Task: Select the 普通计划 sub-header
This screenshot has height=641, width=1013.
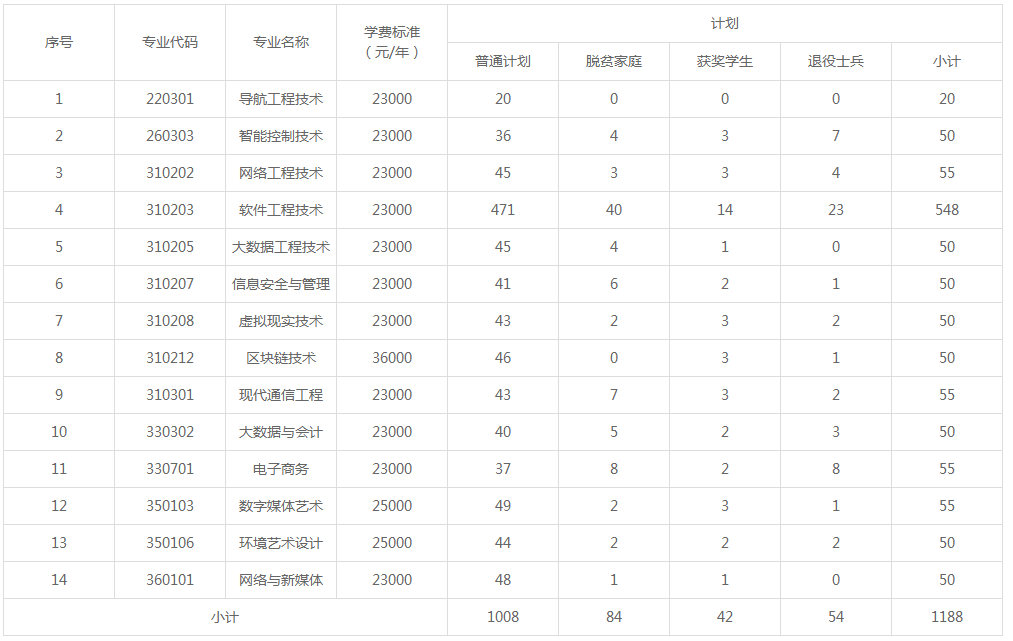Action: 503,61
